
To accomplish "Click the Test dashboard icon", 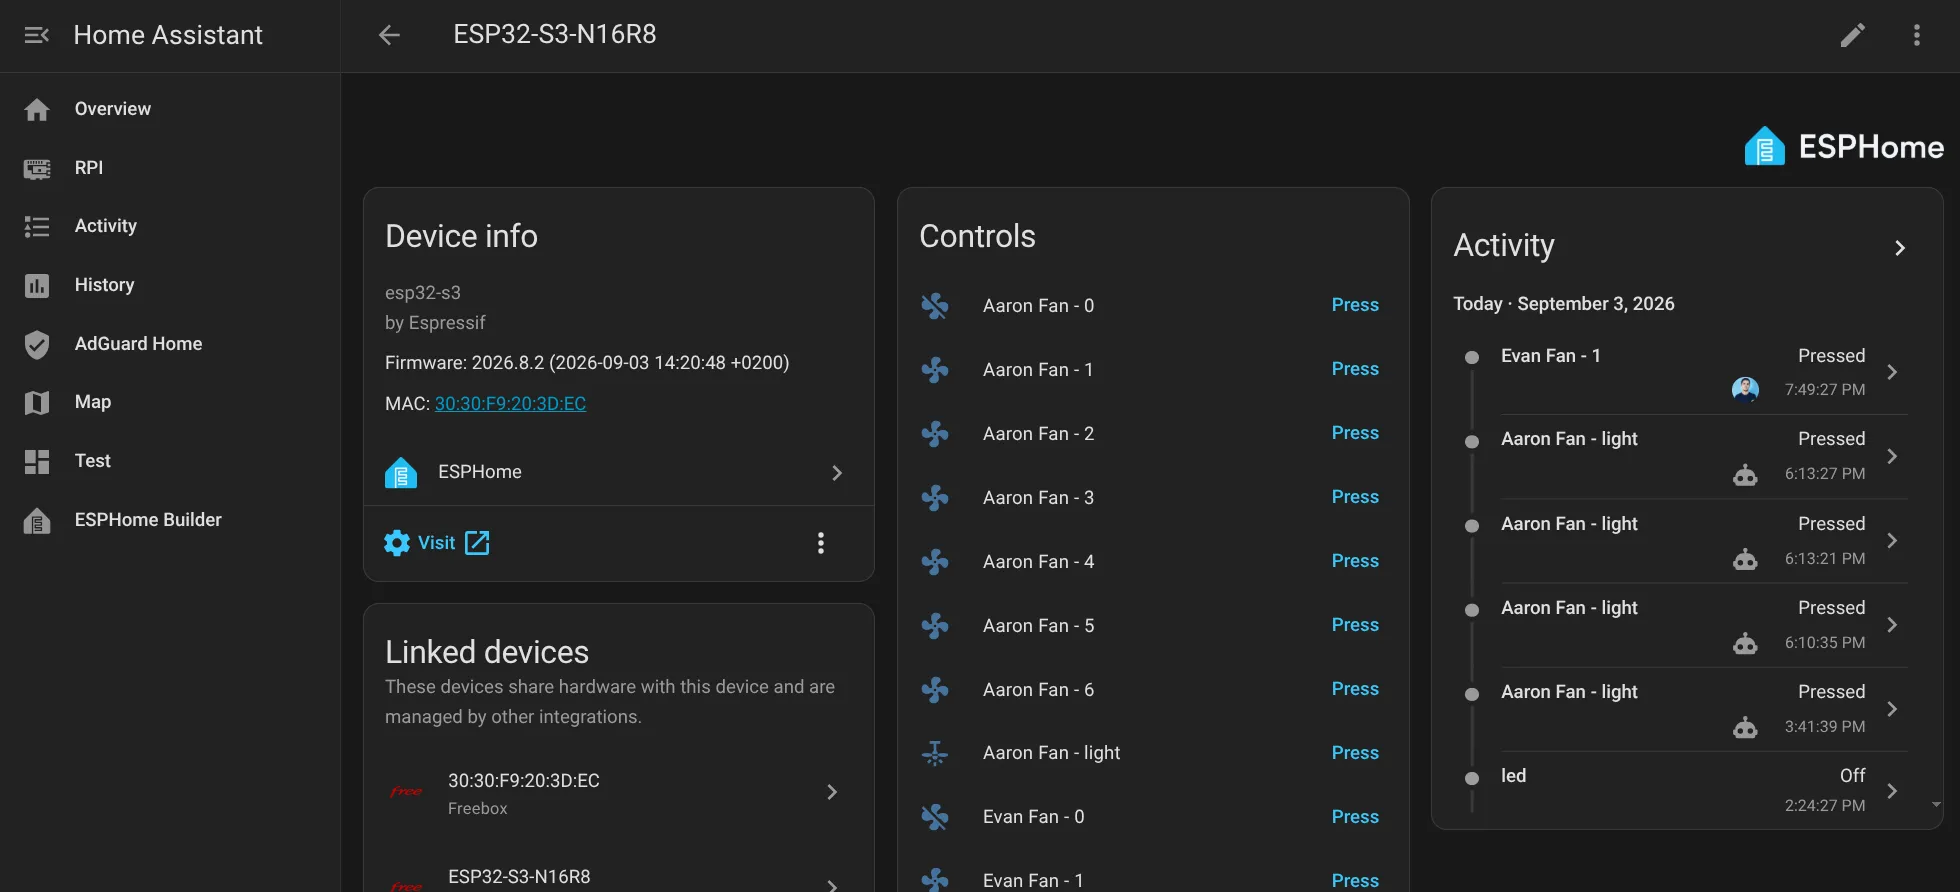I will (37, 461).
